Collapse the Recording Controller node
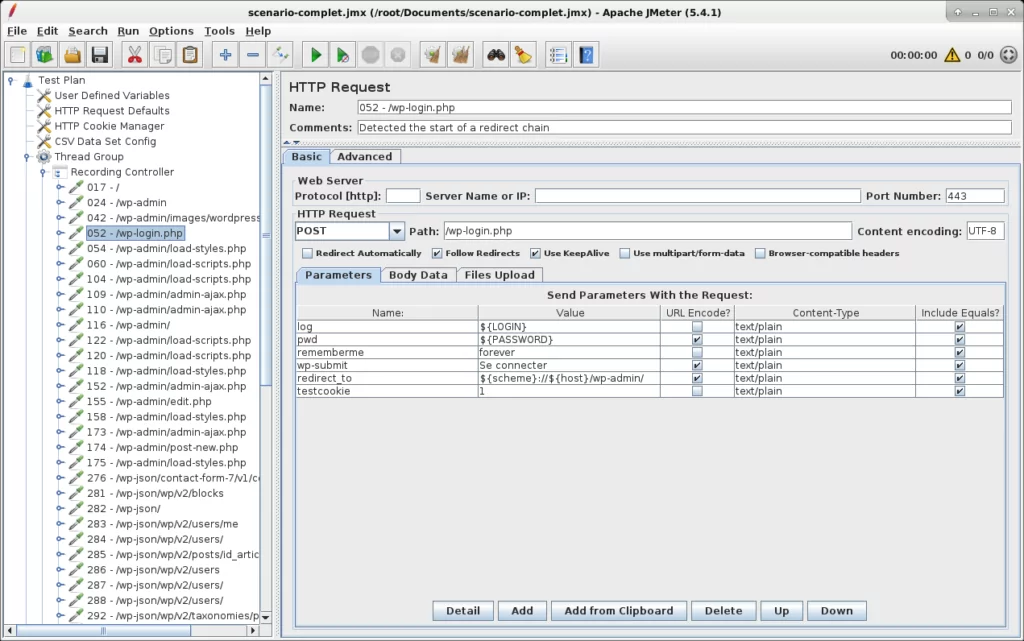The height and width of the screenshot is (641, 1024). 43,172
